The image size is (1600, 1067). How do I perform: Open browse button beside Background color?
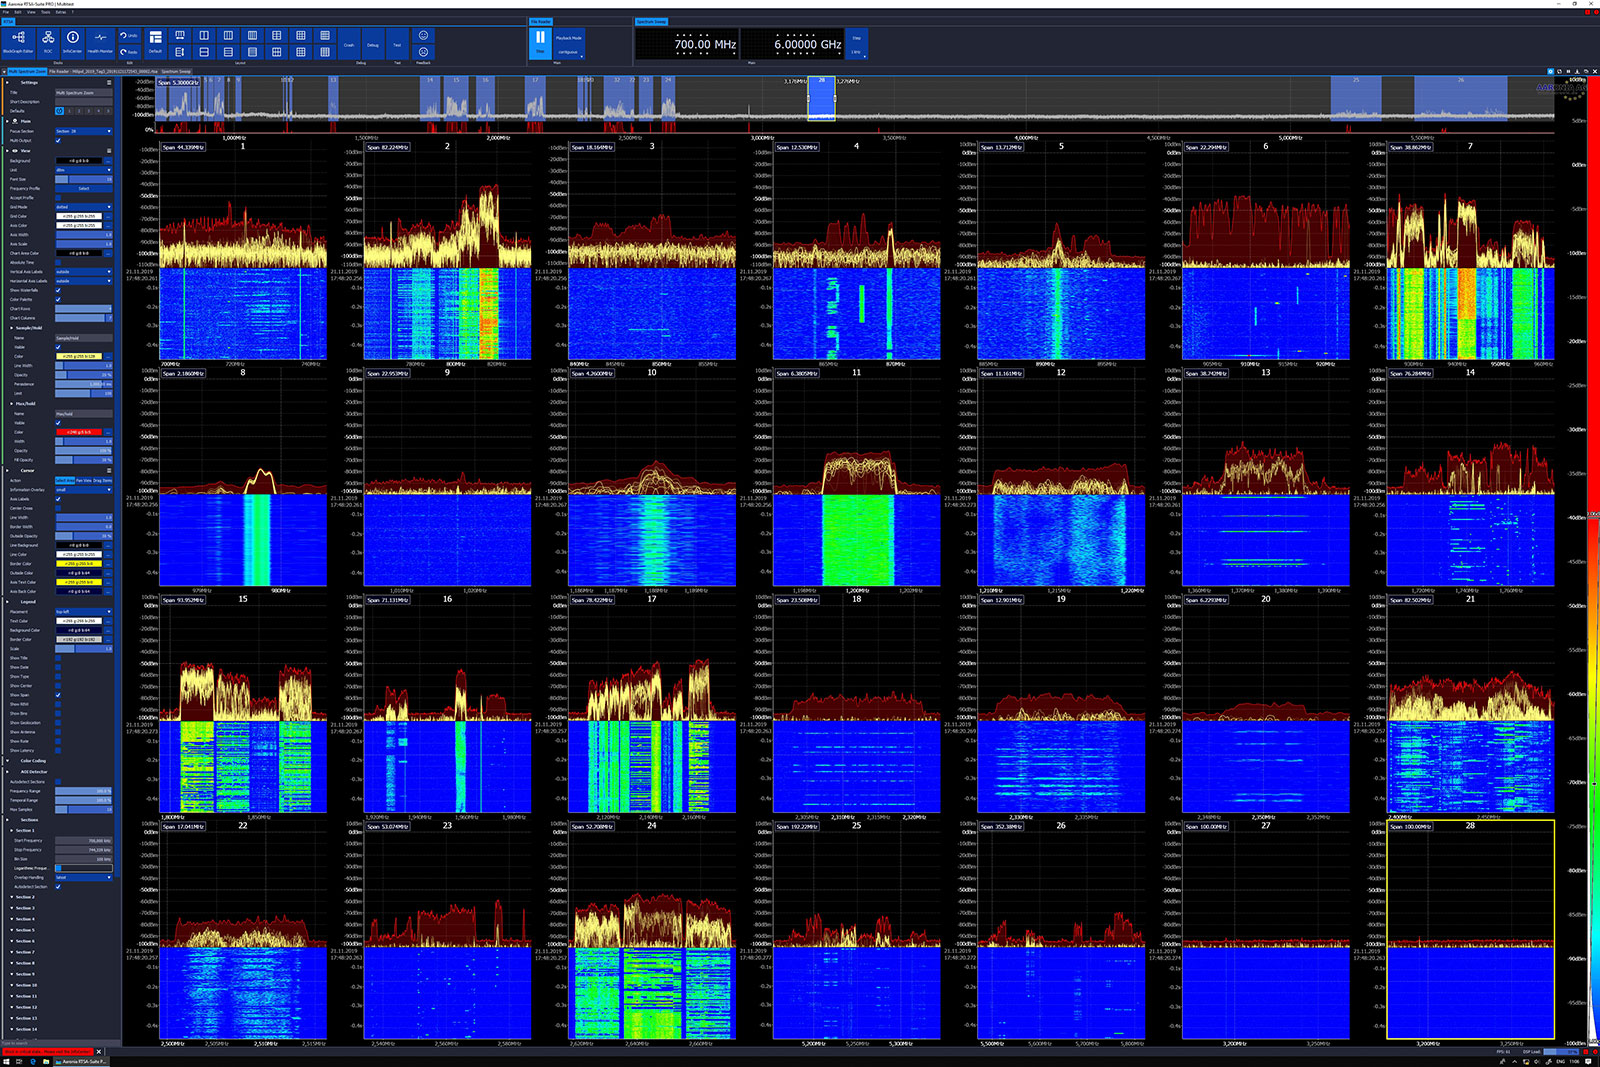click(x=108, y=161)
